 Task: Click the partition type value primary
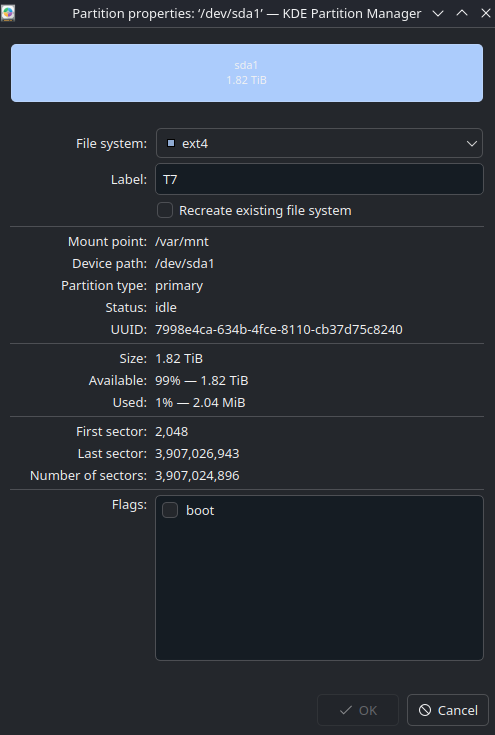(179, 286)
